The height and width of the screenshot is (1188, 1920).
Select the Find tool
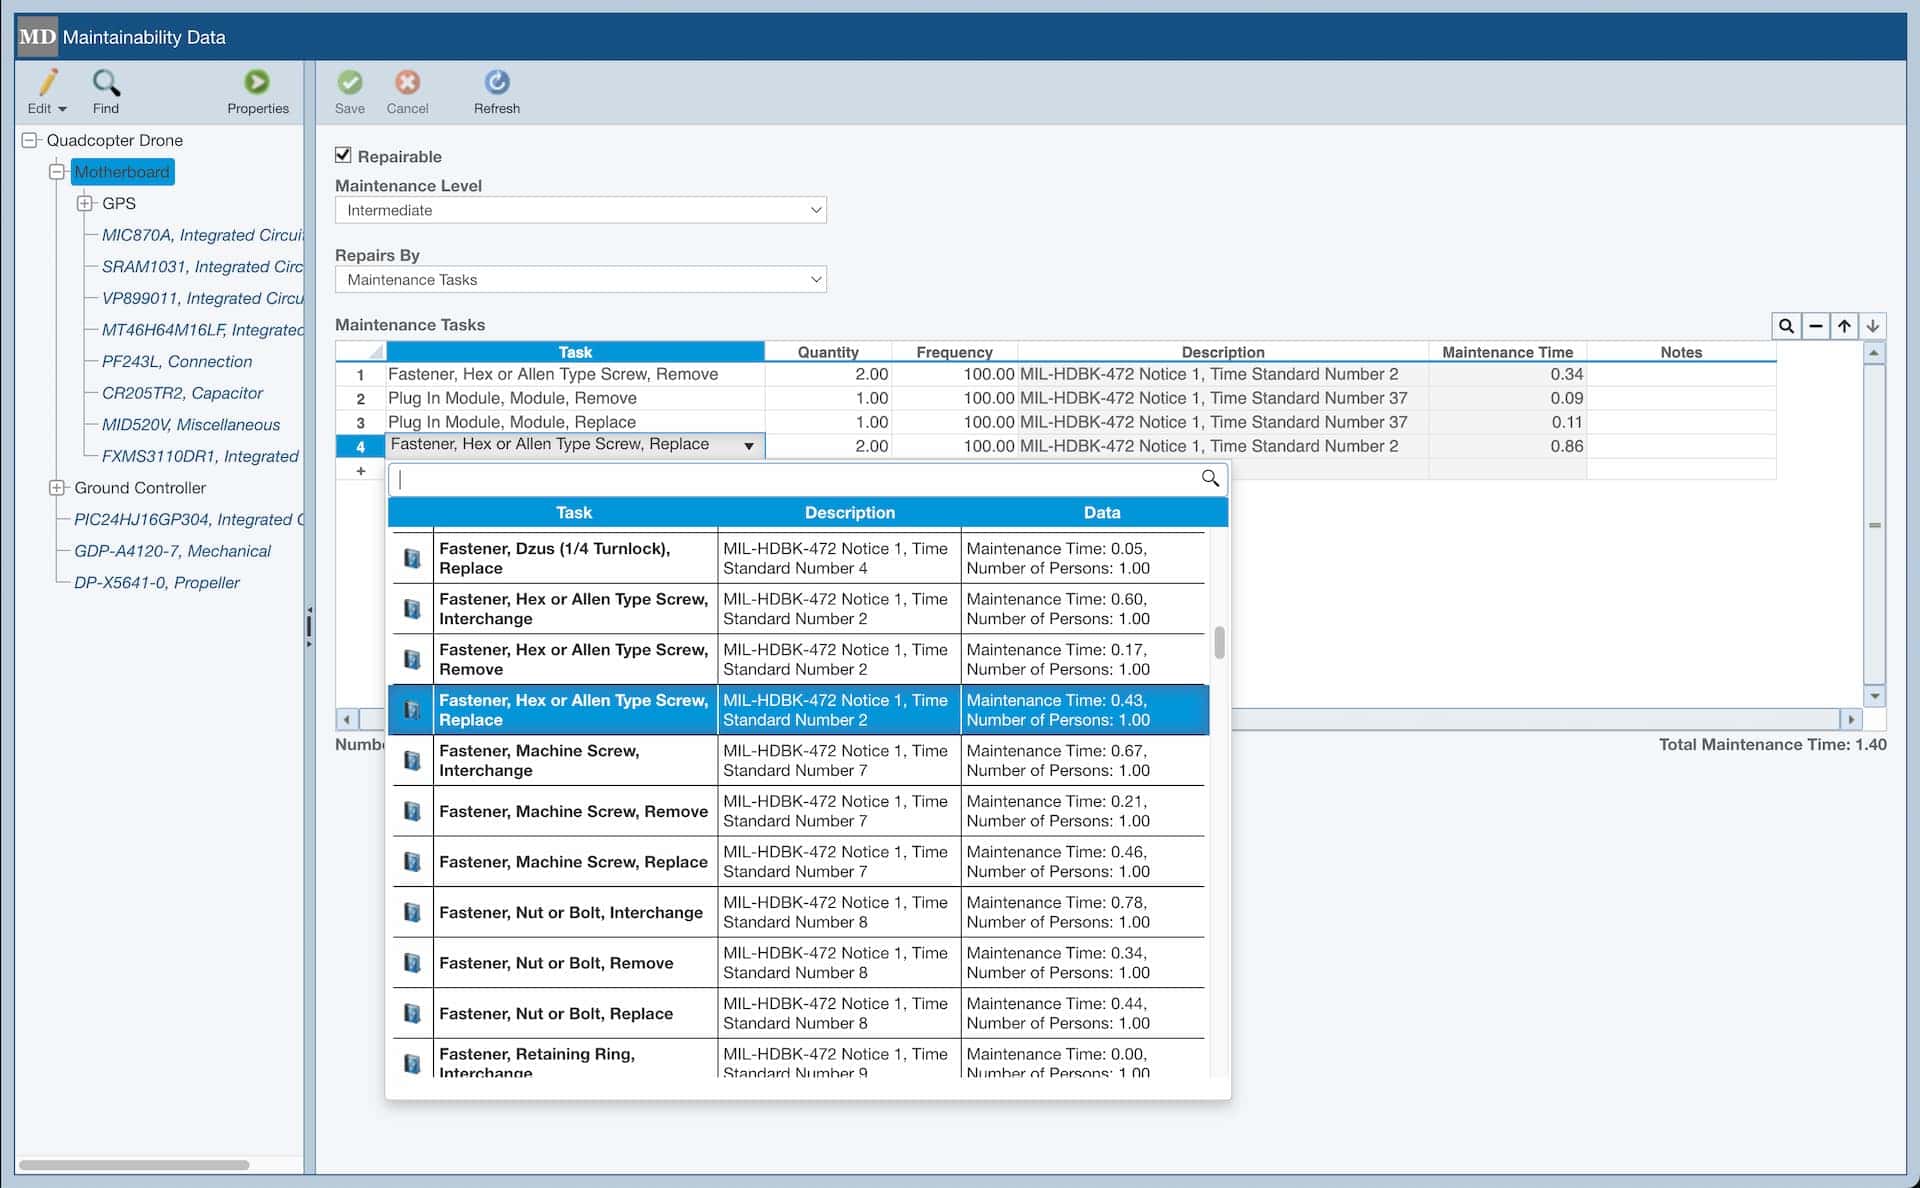coord(105,91)
